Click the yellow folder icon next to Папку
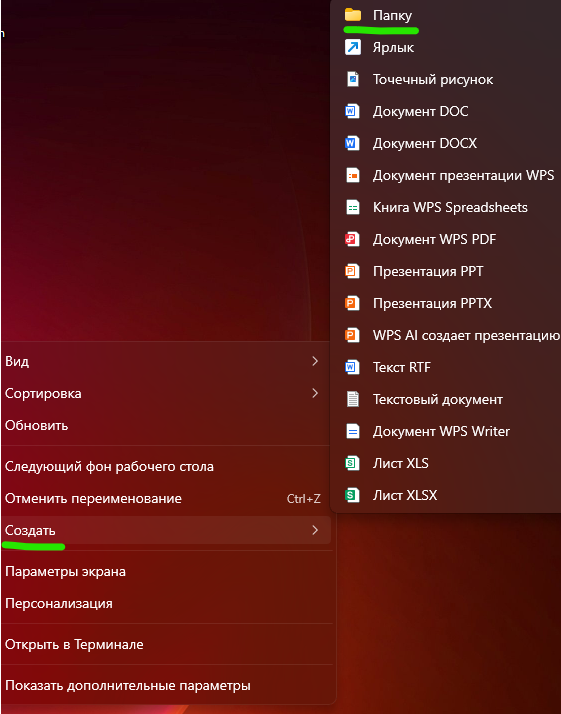 coord(352,15)
